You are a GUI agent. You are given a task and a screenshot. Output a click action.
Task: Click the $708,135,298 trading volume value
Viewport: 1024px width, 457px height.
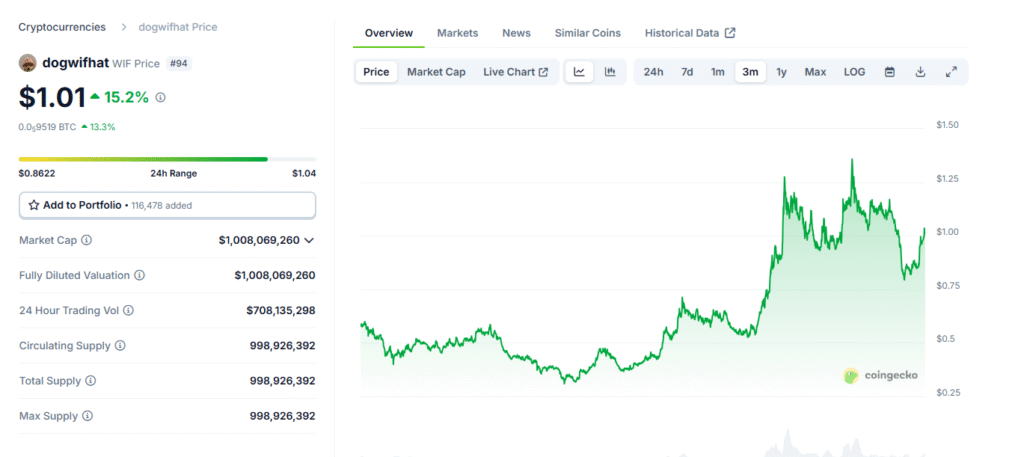coord(281,311)
